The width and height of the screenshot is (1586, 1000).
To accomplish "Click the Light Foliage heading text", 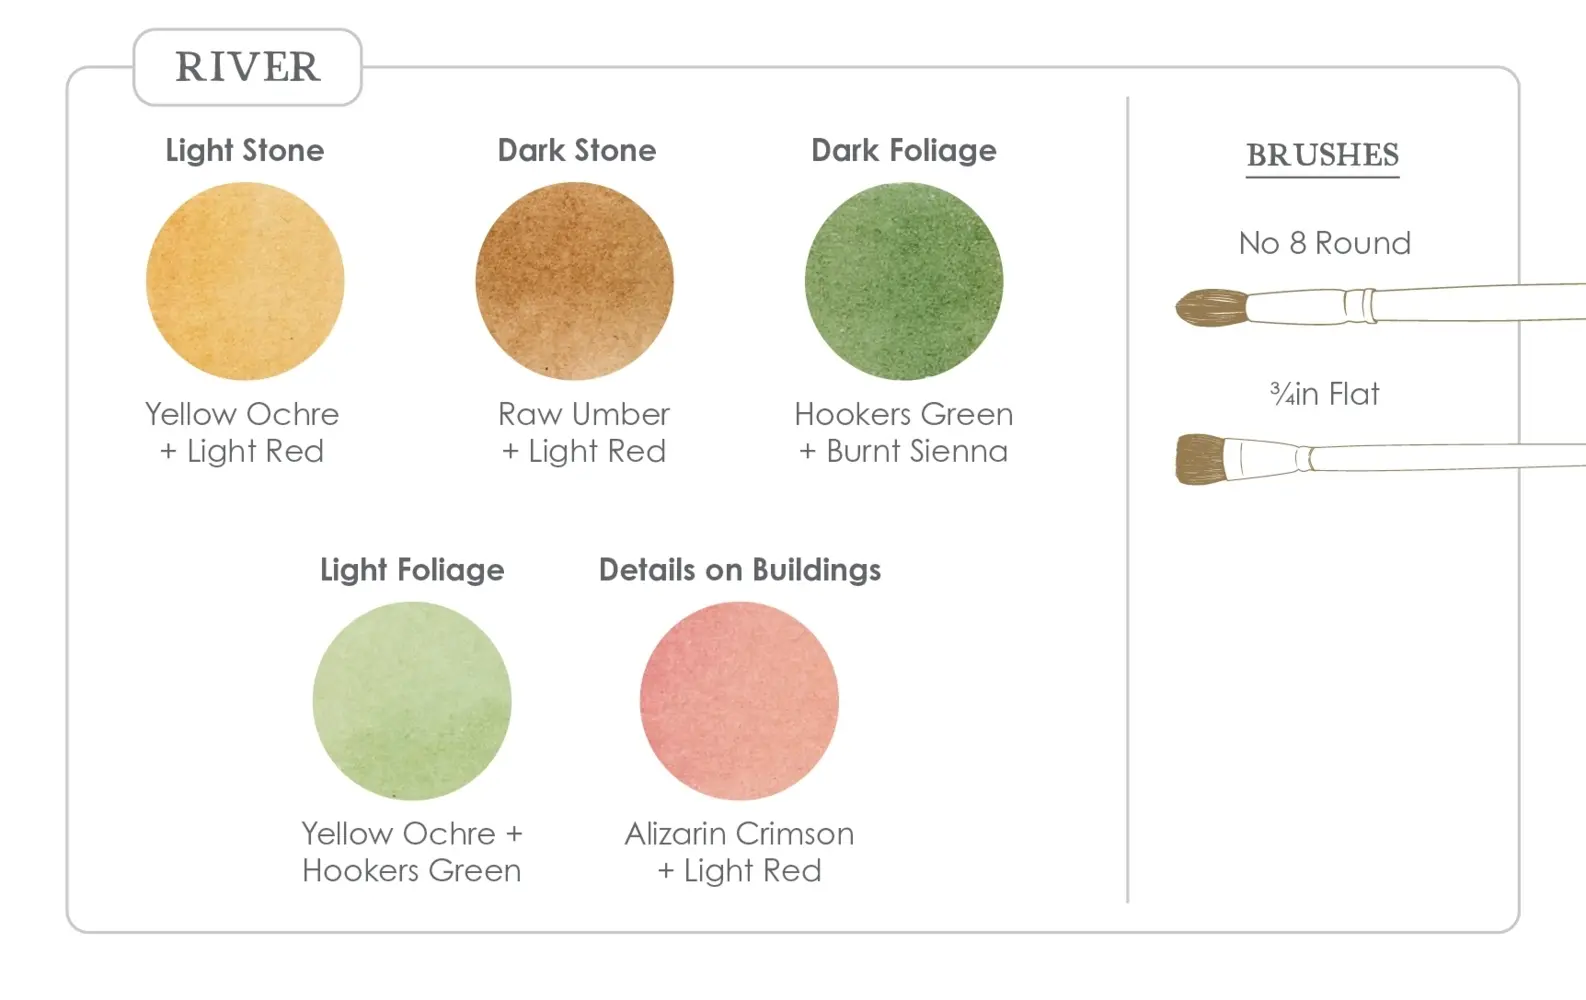I will coord(412,570).
